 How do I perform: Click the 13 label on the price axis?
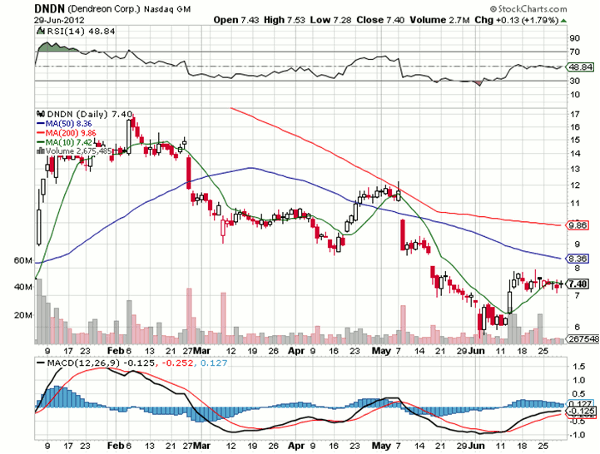[x=574, y=169]
